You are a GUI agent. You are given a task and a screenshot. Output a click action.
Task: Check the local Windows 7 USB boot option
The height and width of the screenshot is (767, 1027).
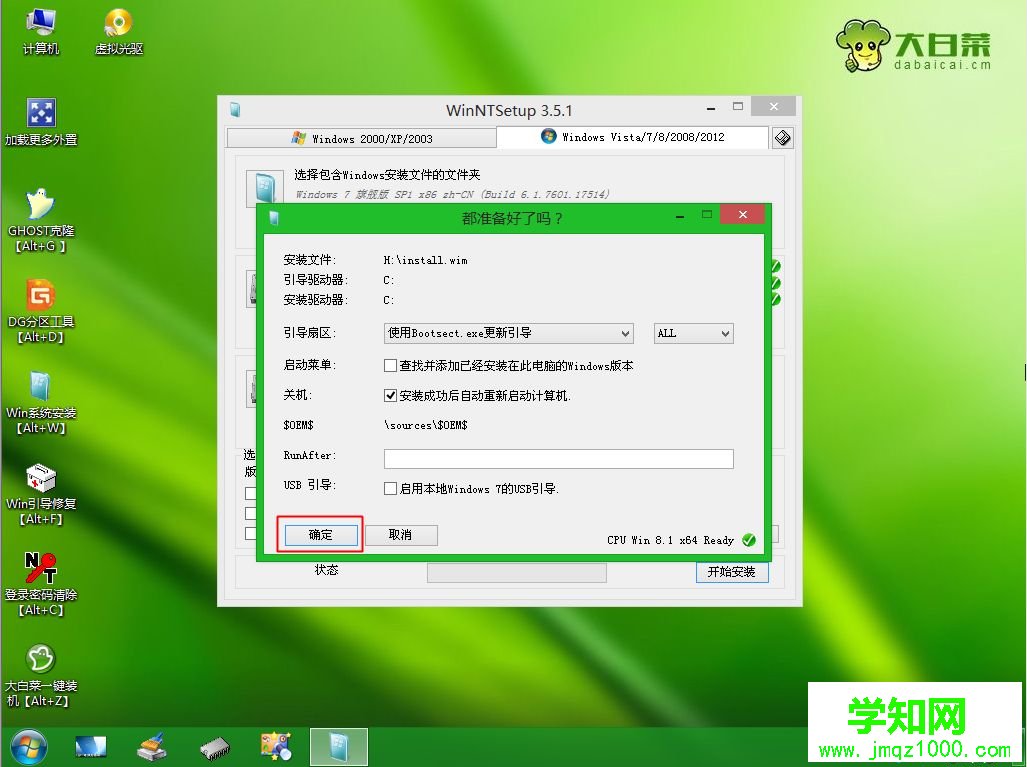click(x=389, y=488)
